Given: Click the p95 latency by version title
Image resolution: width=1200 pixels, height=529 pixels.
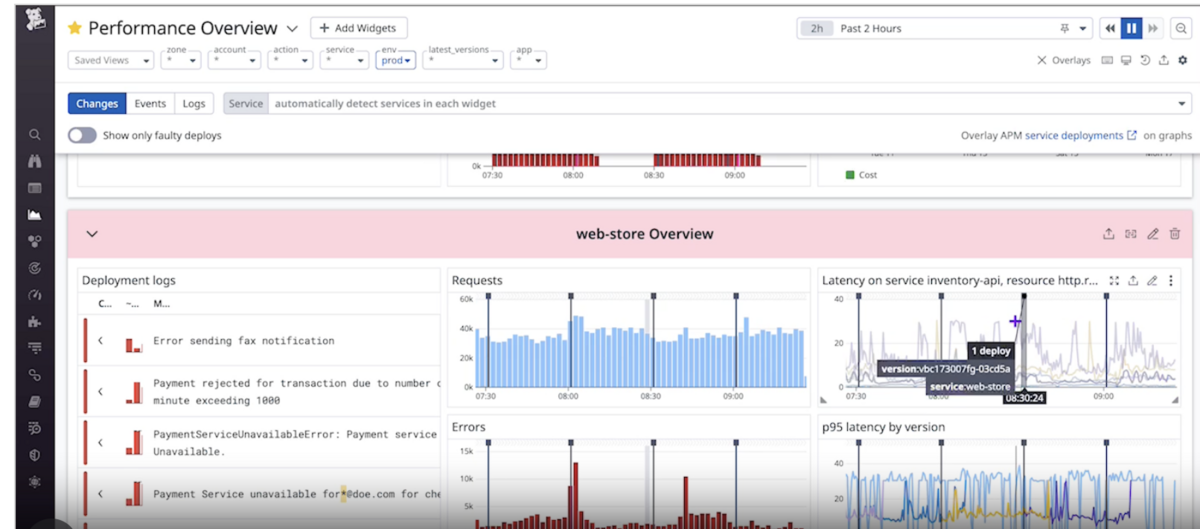Looking at the screenshot, I should pyautogui.click(x=883, y=427).
